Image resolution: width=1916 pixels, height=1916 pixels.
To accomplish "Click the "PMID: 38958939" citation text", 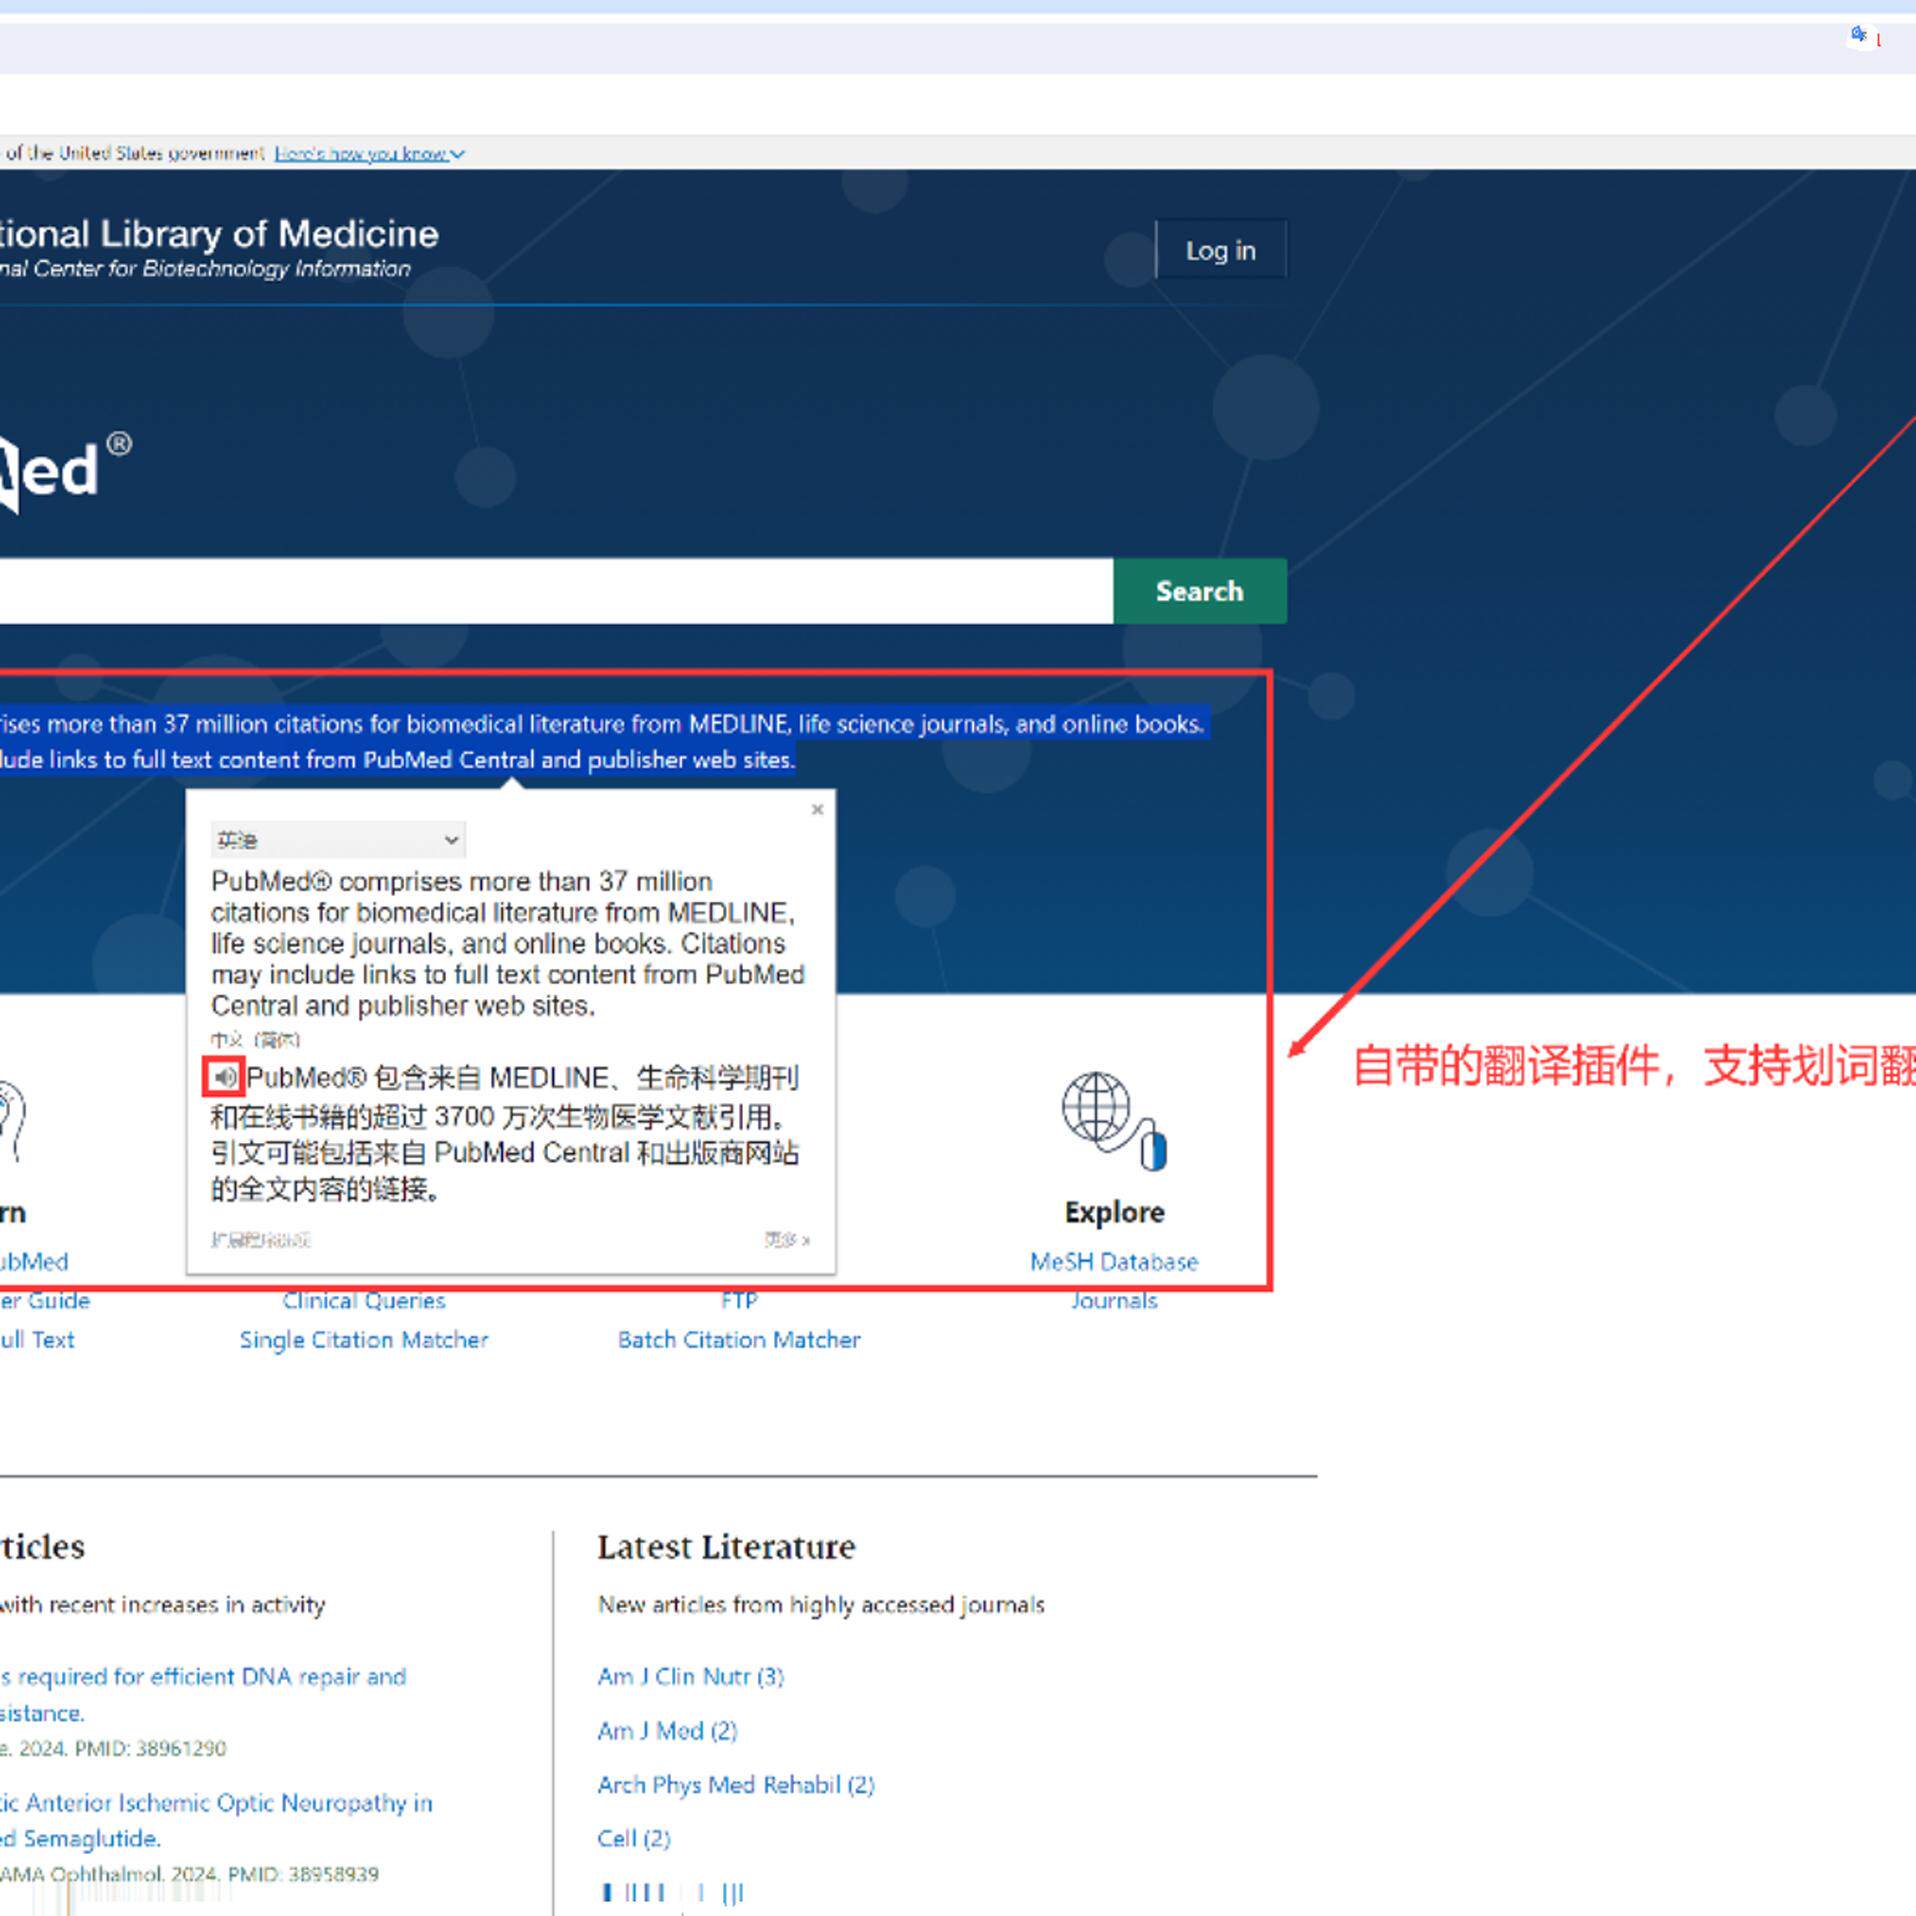I will (x=303, y=1874).
